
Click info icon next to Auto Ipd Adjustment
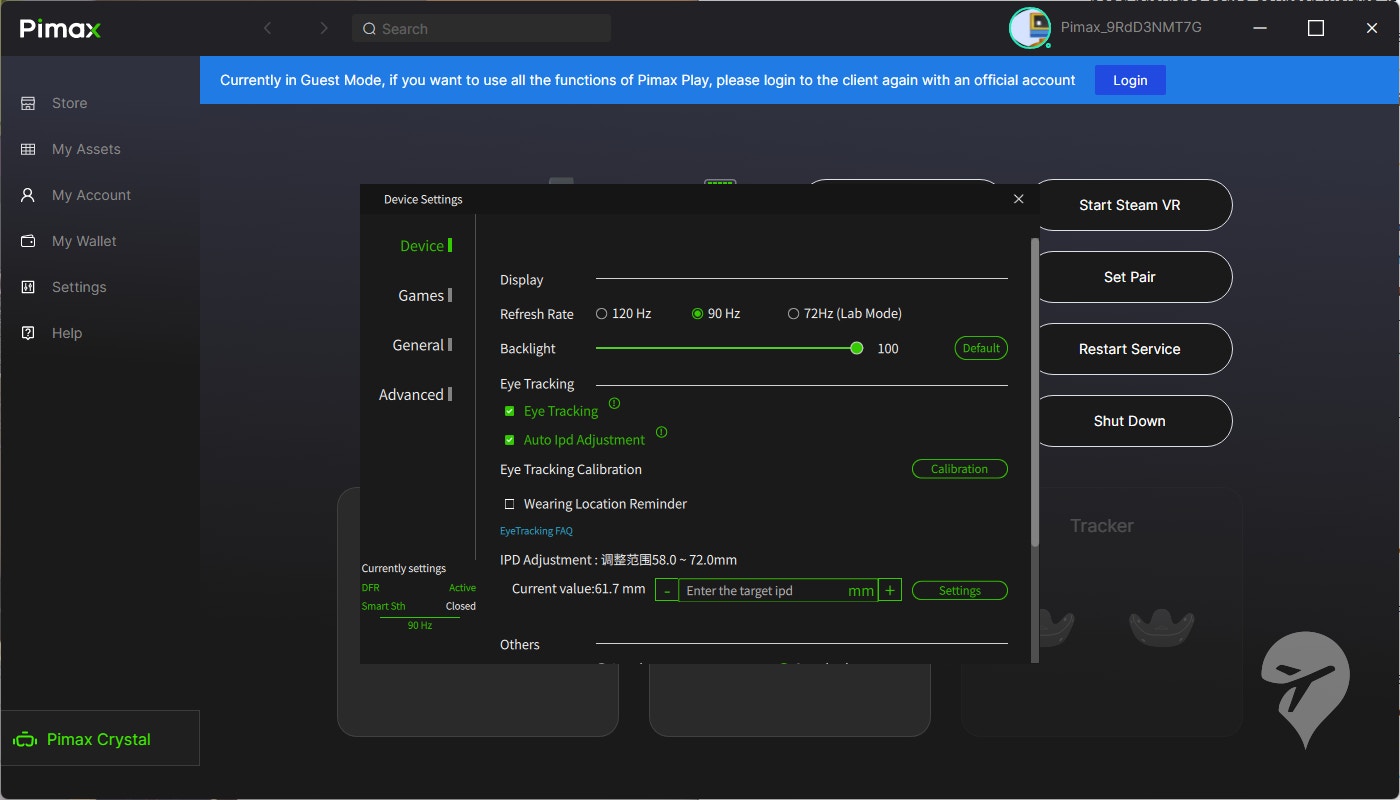click(661, 433)
